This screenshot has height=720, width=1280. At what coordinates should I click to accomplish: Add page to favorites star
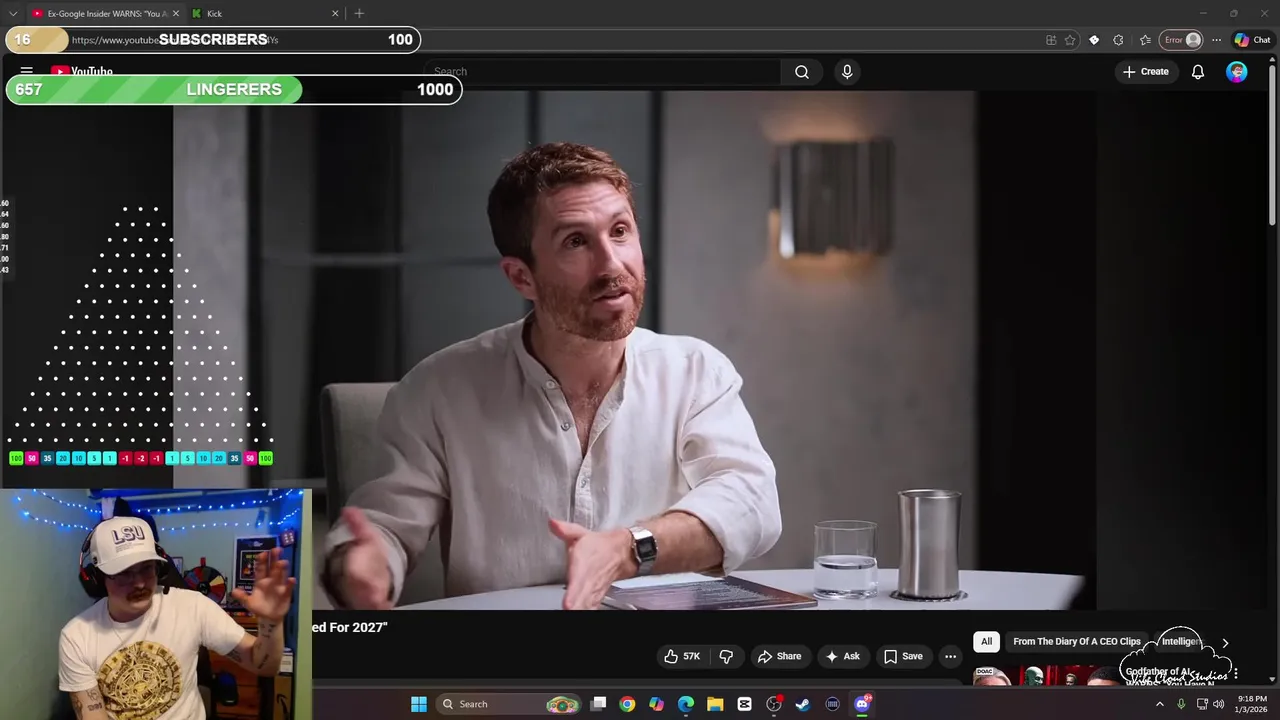(1070, 40)
